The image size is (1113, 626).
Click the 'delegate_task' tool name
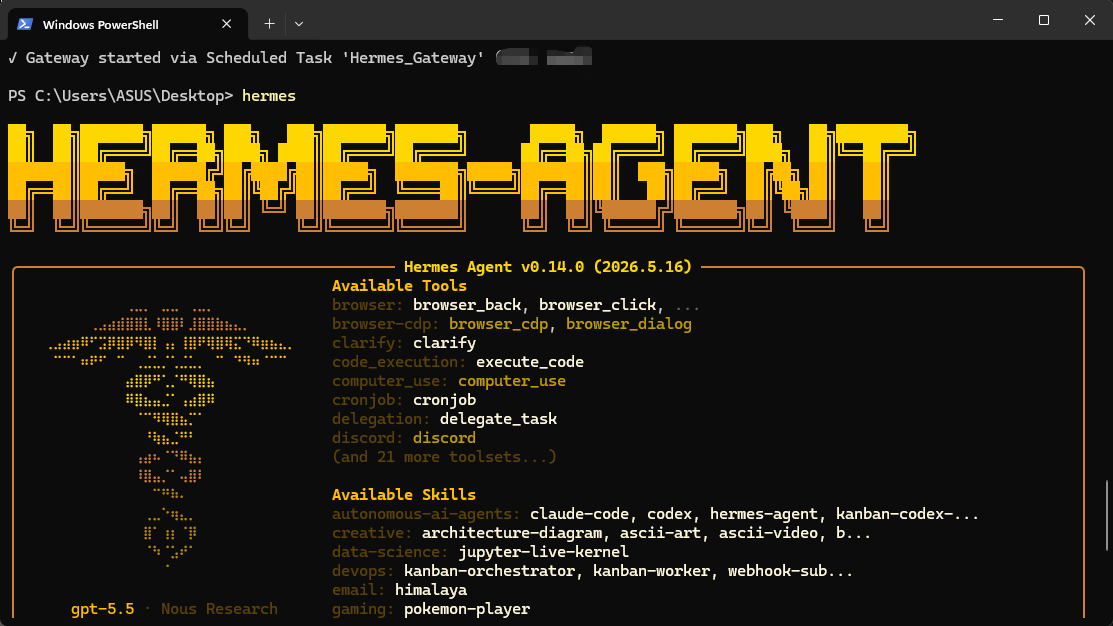pyautogui.click(x=498, y=419)
